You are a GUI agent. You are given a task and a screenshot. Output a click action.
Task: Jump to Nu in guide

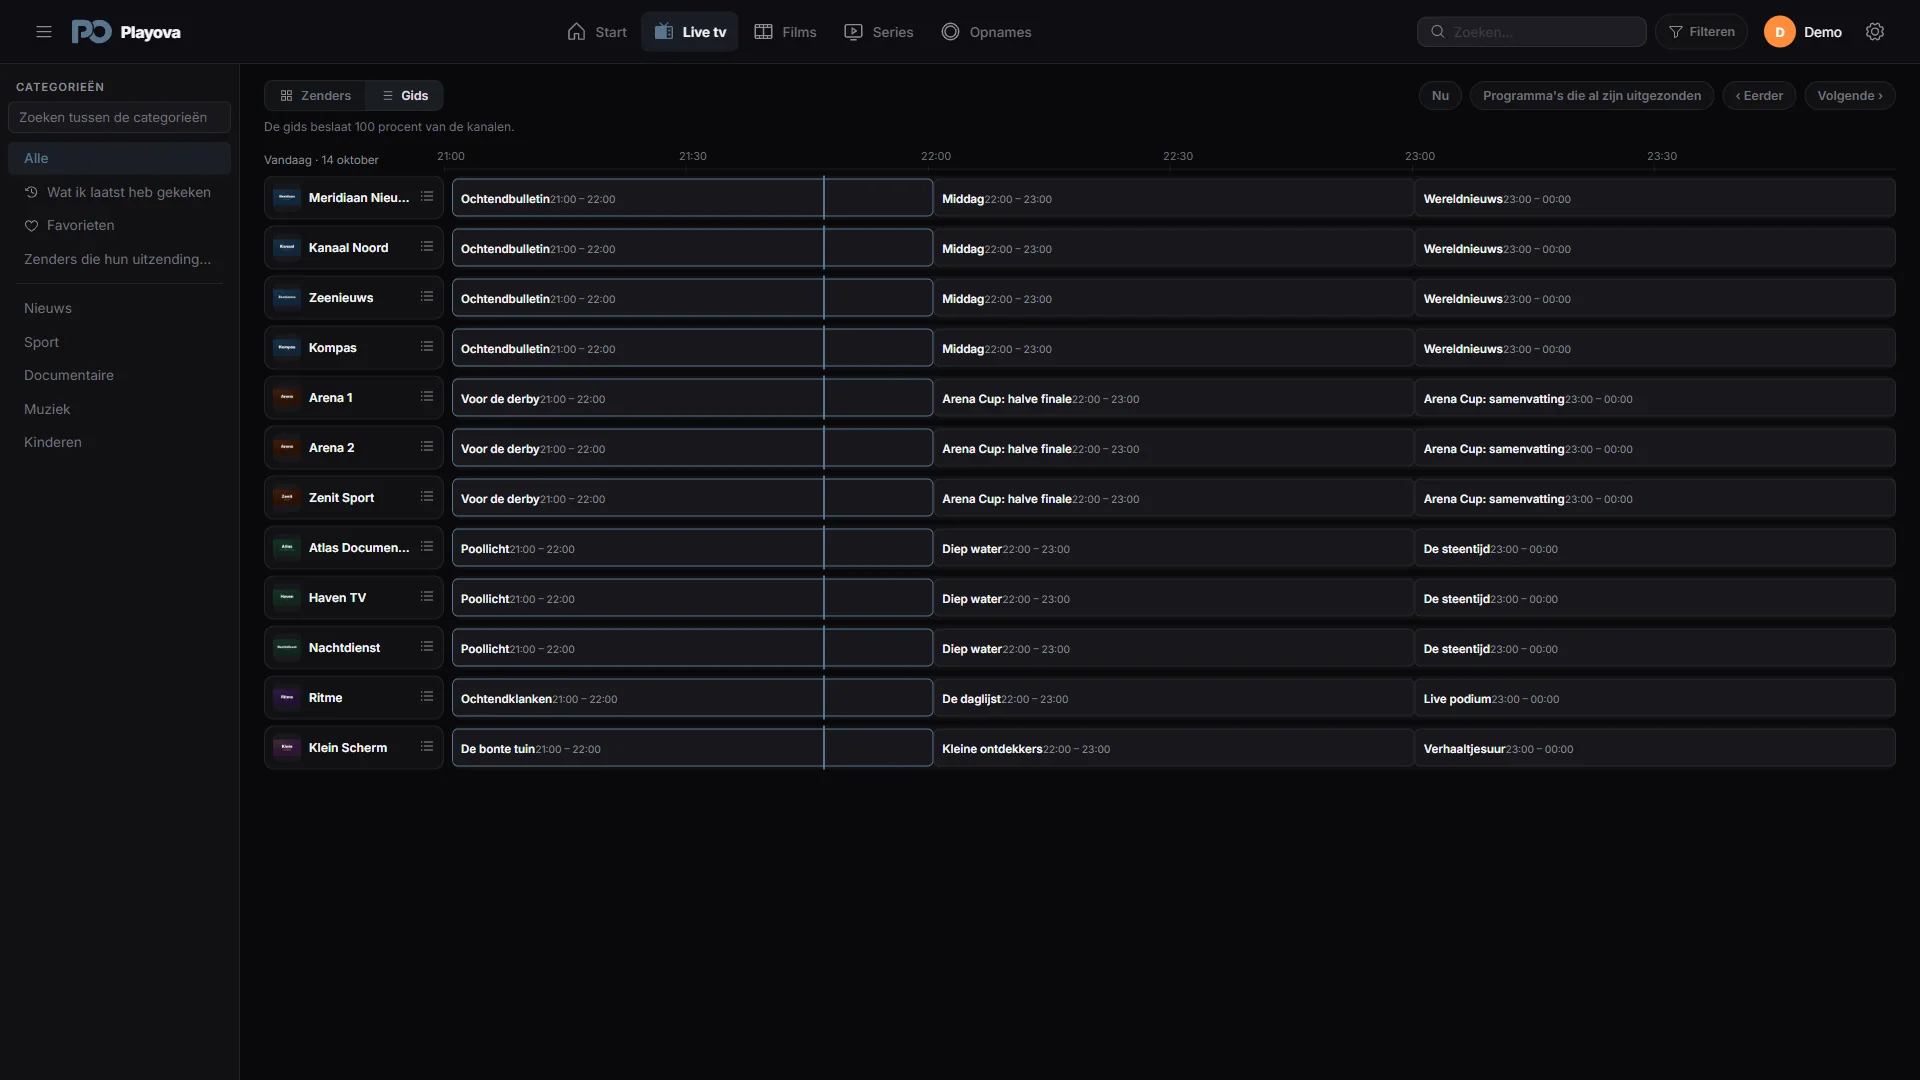click(x=1440, y=96)
